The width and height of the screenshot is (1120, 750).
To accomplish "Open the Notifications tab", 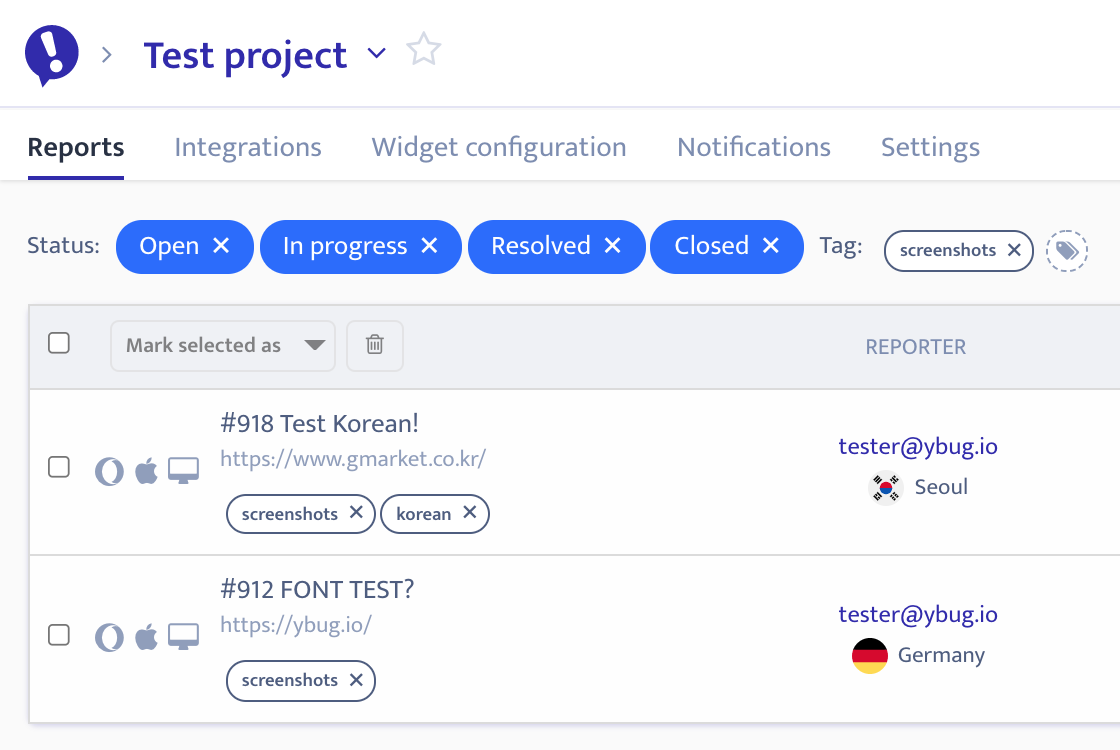I will (754, 147).
